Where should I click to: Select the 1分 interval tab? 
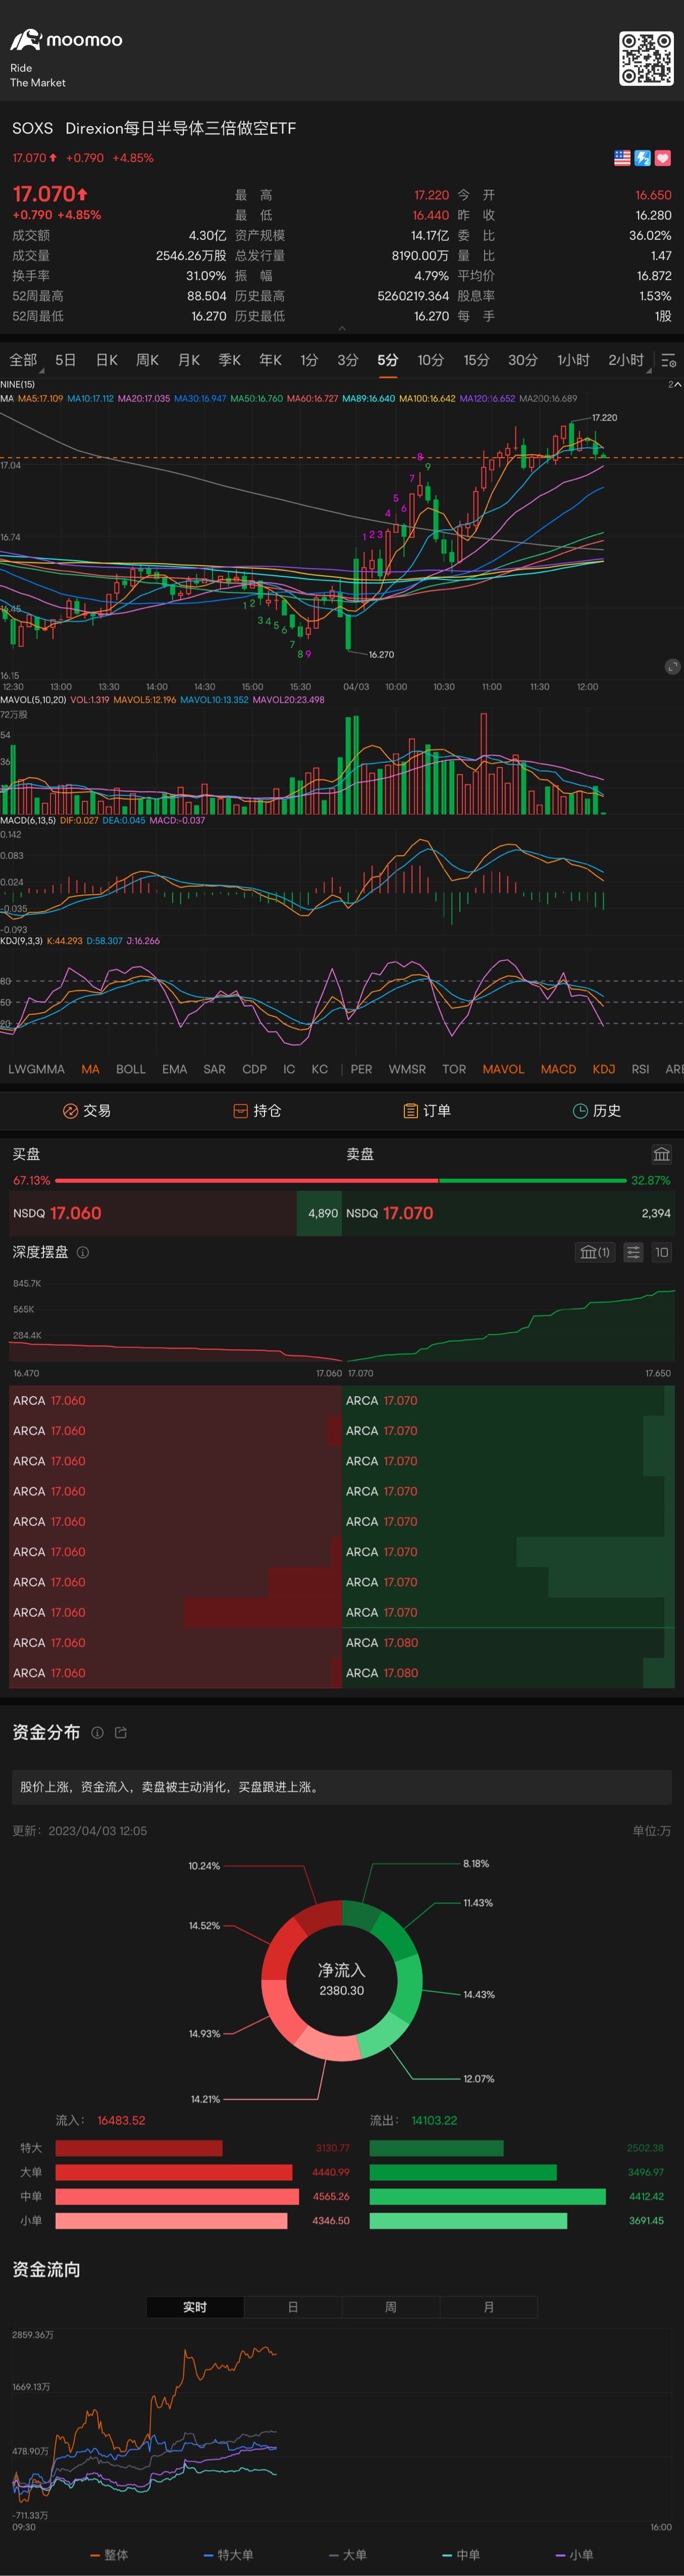(309, 360)
